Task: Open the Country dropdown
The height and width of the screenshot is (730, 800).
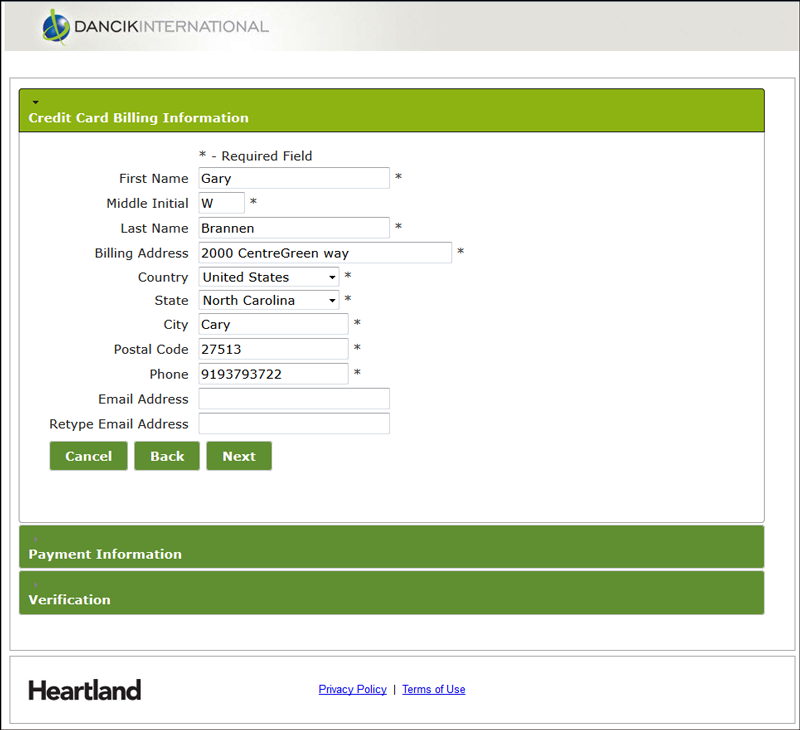Action: click(x=269, y=277)
